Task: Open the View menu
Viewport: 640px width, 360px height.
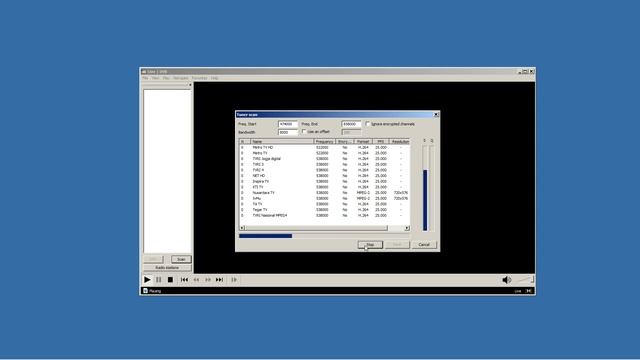Action: click(x=156, y=78)
